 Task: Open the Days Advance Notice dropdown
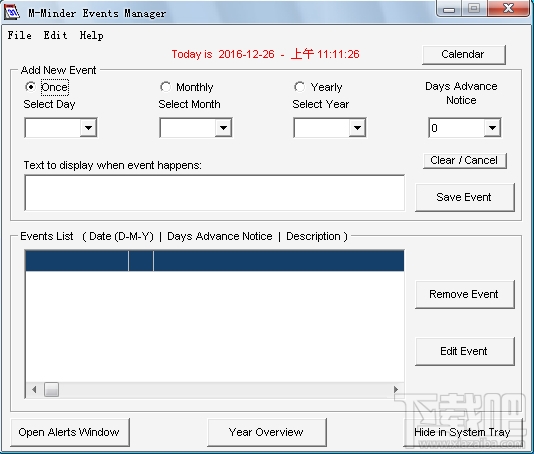[x=492, y=128]
